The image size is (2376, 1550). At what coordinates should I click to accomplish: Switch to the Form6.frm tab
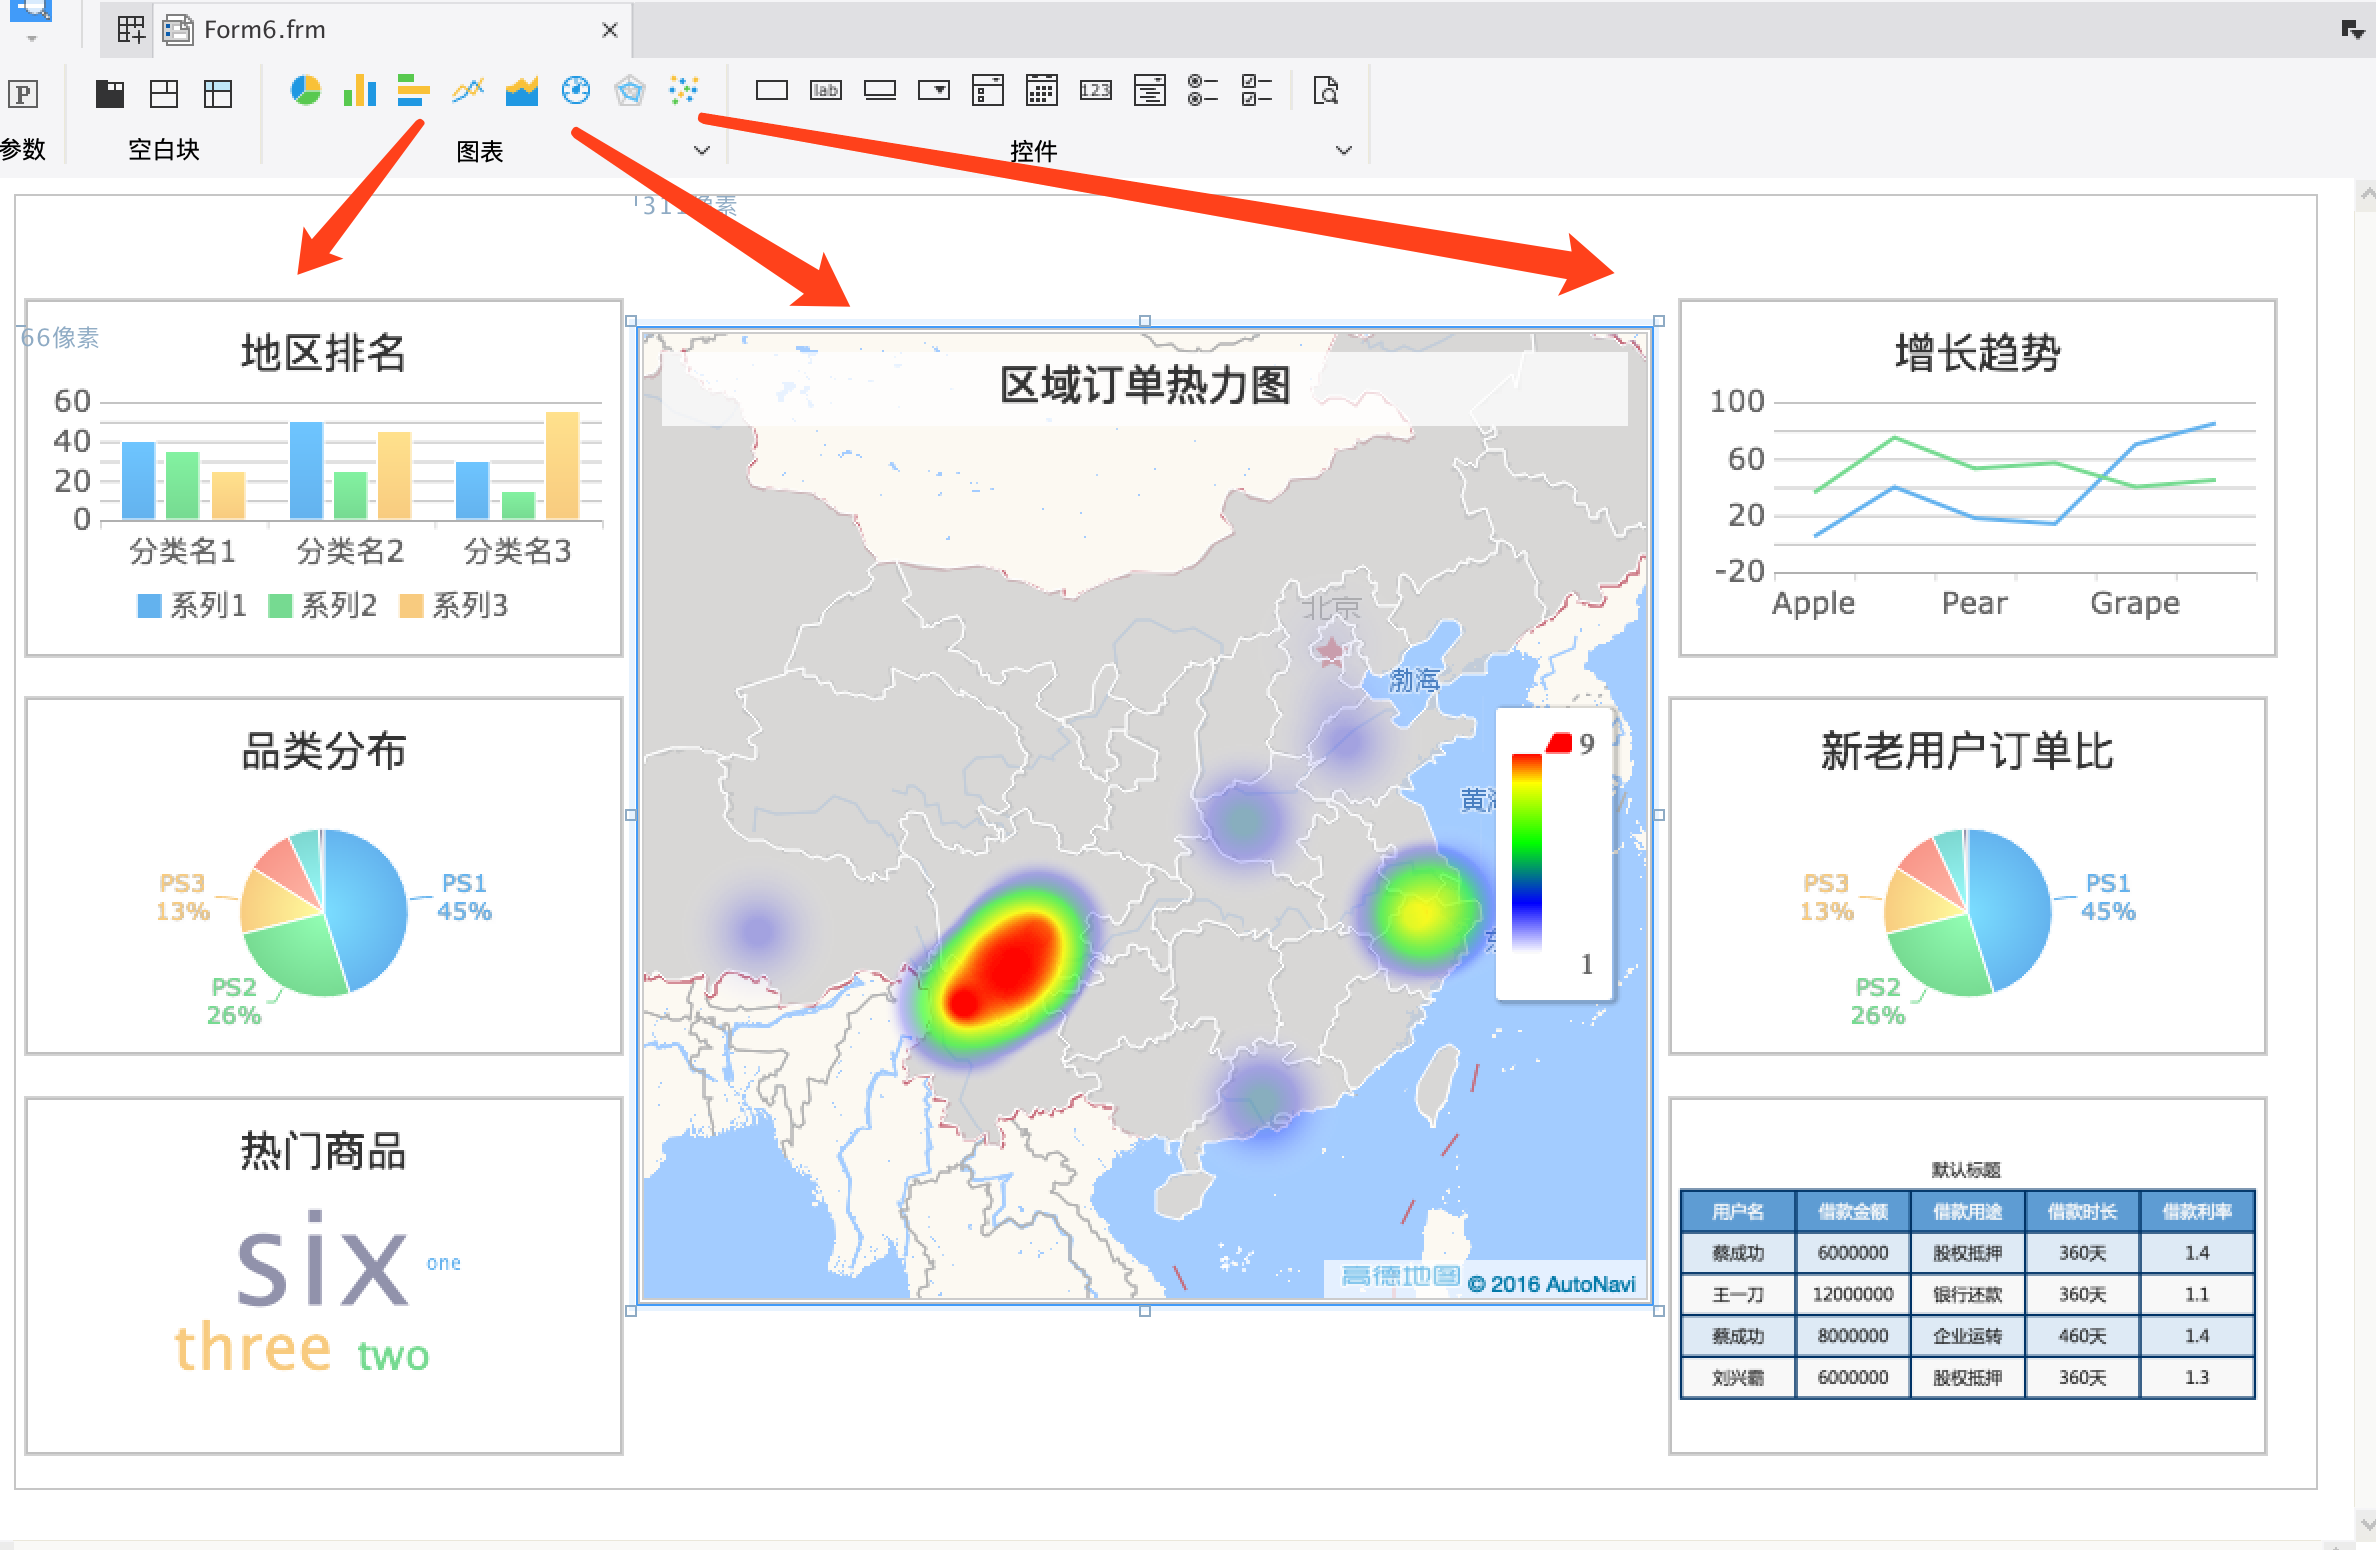[265, 30]
